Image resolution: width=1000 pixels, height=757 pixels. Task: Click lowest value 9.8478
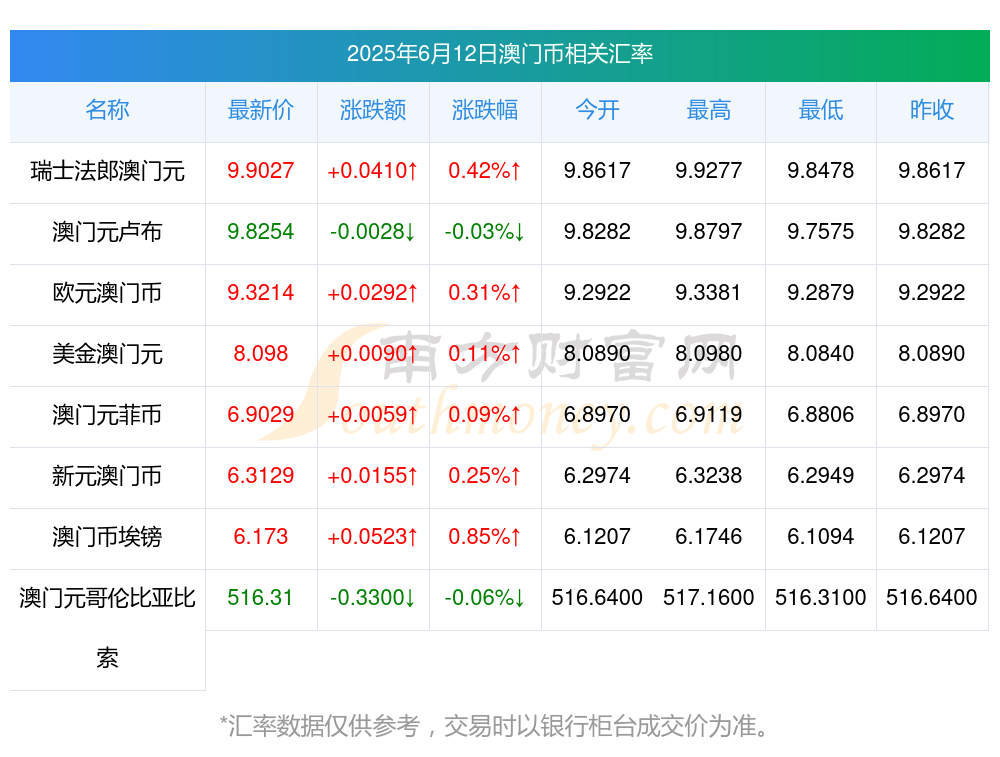pos(821,171)
